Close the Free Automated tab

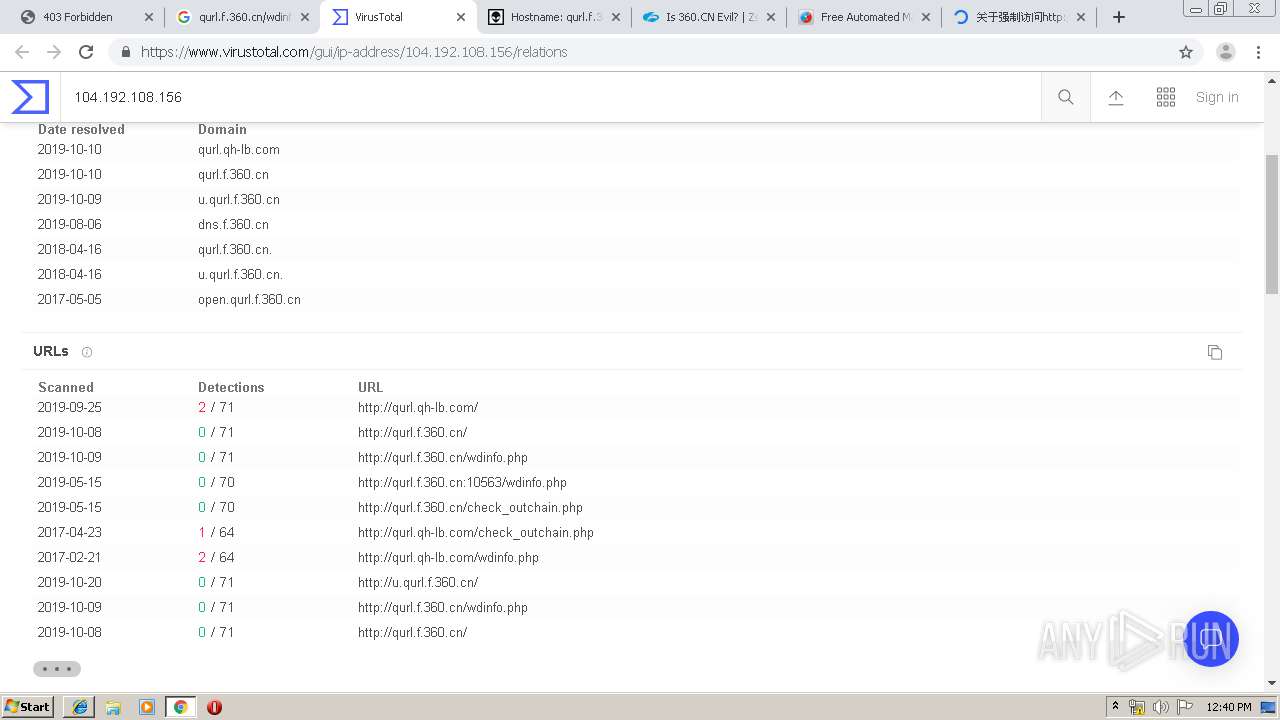click(925, 17)
